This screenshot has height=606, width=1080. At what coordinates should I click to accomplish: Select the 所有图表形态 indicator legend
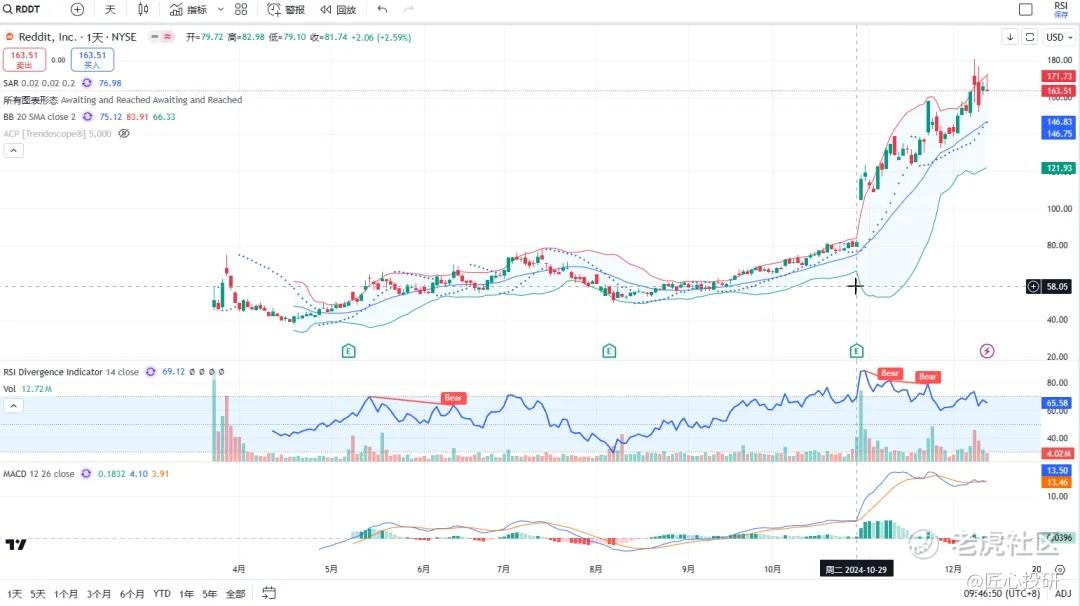(123, 100)
